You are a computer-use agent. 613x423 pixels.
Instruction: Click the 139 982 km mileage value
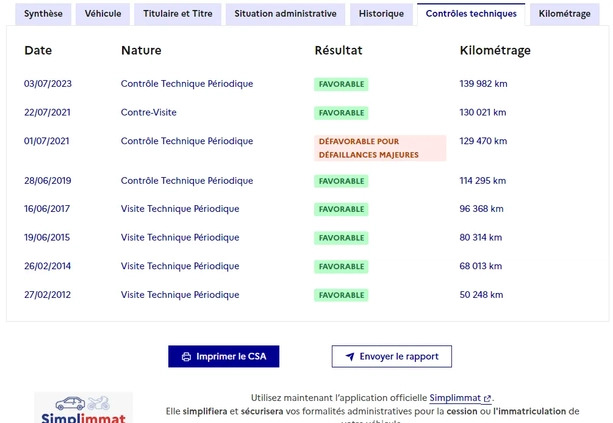(x=483, y=84)
